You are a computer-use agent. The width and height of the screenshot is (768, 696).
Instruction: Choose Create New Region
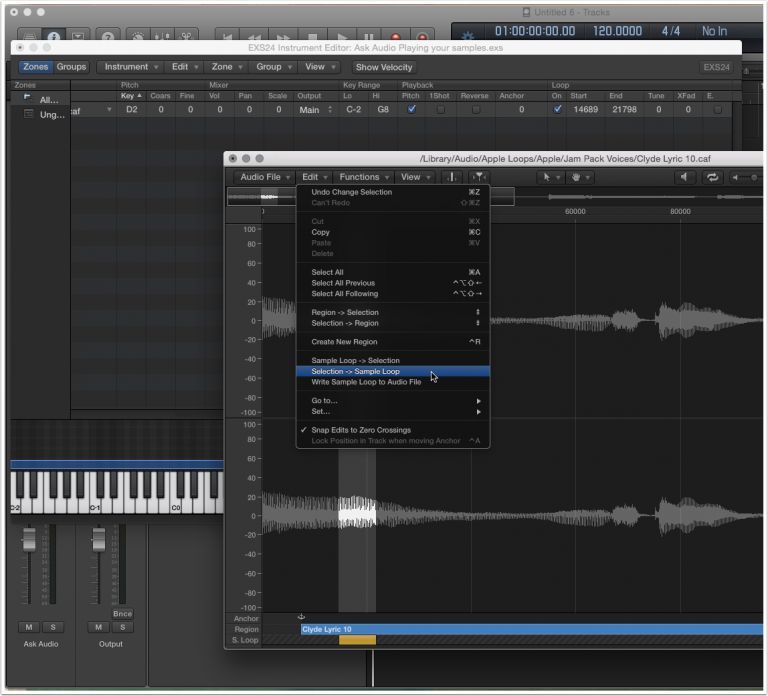click(x=393, y=342)
